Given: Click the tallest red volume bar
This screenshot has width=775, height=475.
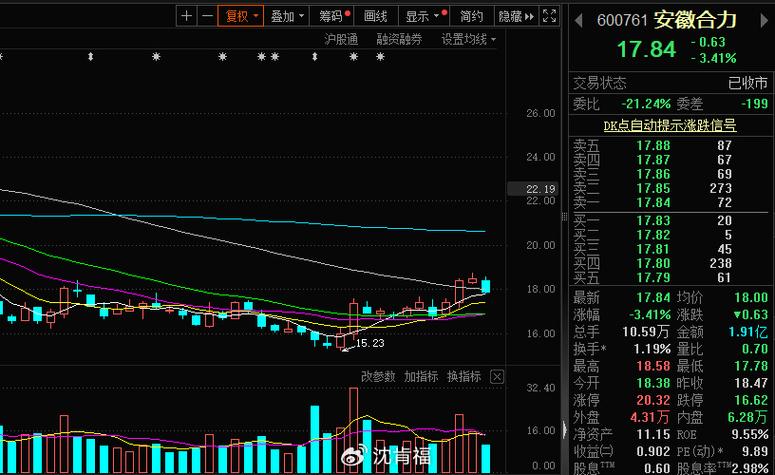Looking at the screenshot, I should click(353, 428).
